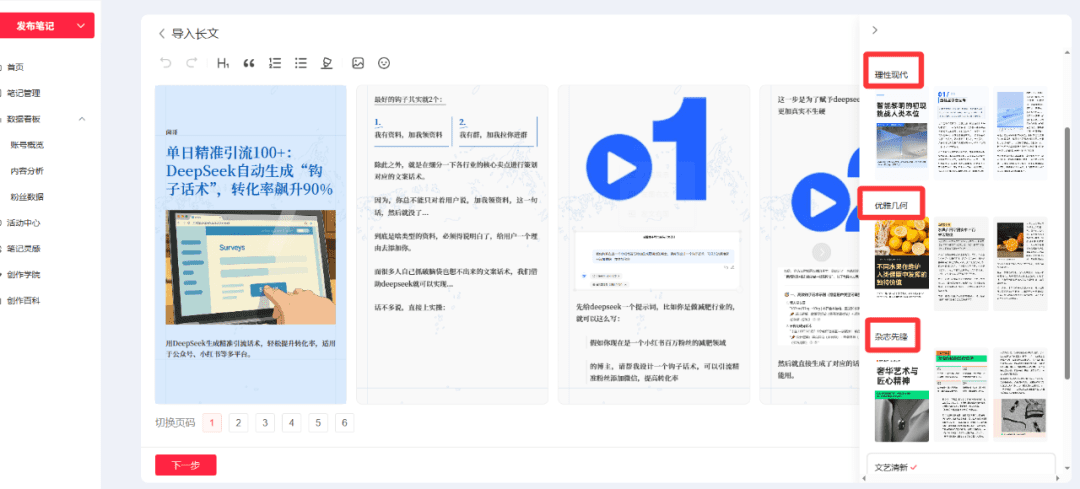Select 内容分析 under 数据看板
This screenshot has width=1080, height=489.
pyautogui.click(x=27, y=171)
